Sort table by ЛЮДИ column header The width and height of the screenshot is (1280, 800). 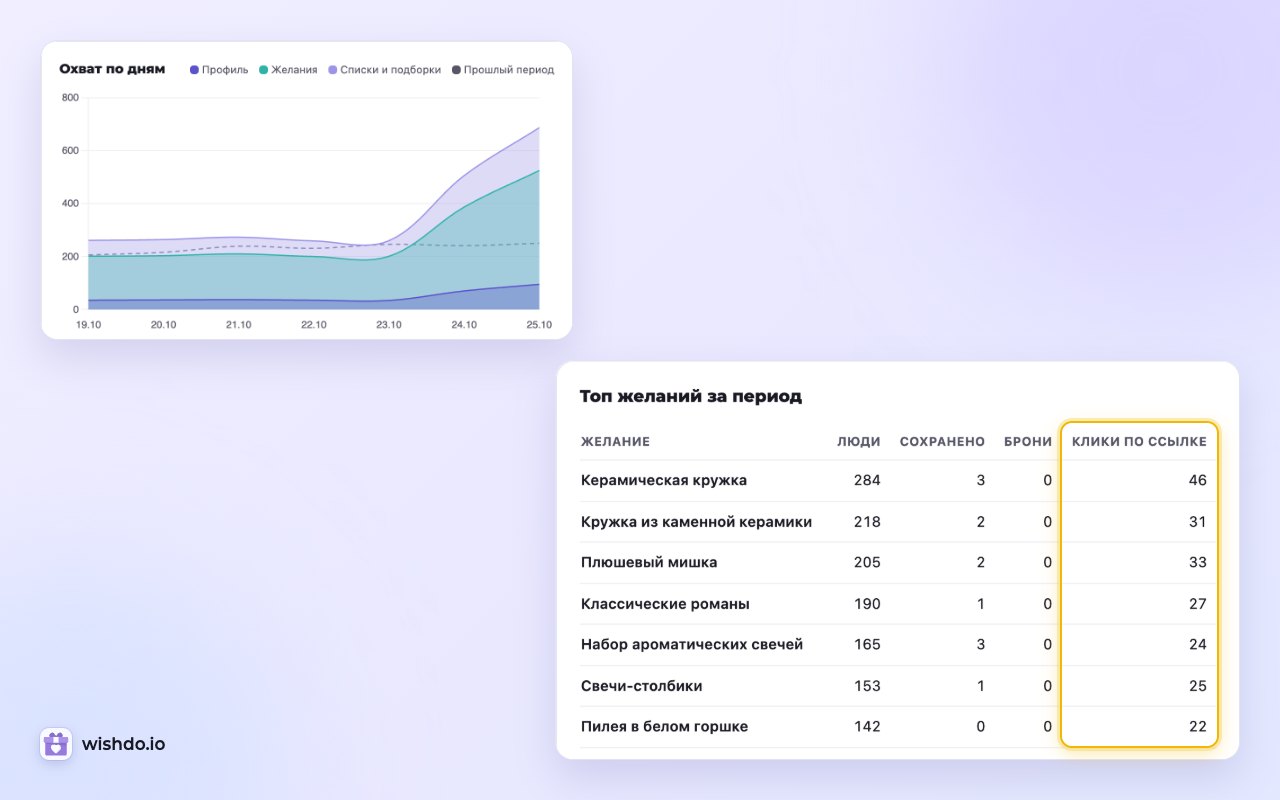[859, 441]
